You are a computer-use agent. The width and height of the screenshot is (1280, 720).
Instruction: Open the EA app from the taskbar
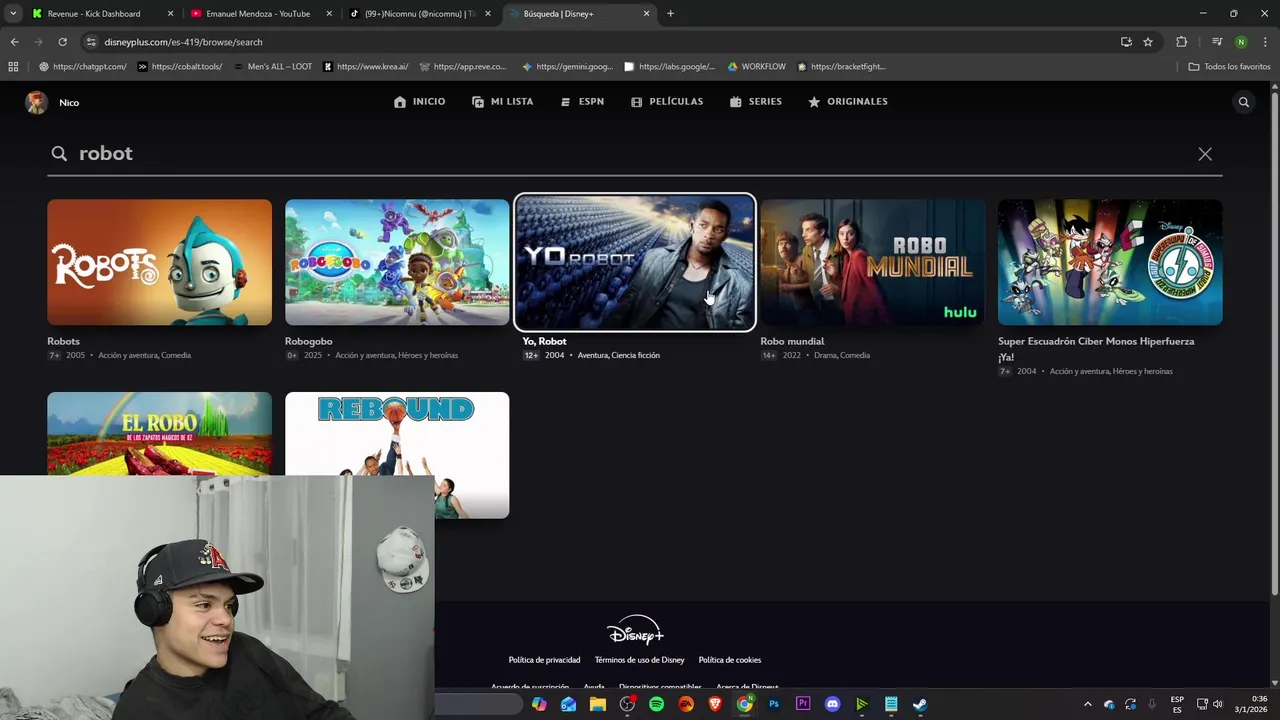point(686,704)
